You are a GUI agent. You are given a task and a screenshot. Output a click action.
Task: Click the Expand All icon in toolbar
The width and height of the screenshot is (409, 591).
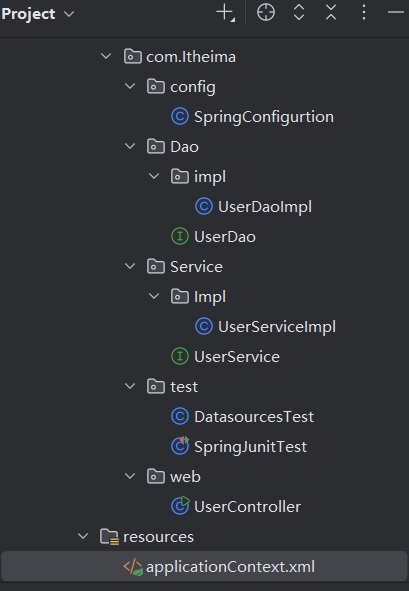(x=299, y=12)
